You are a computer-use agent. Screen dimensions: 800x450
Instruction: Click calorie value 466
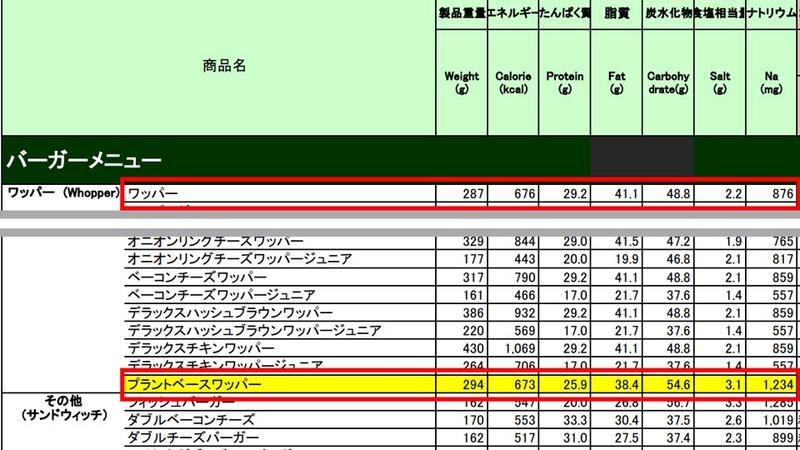(524, 295)
